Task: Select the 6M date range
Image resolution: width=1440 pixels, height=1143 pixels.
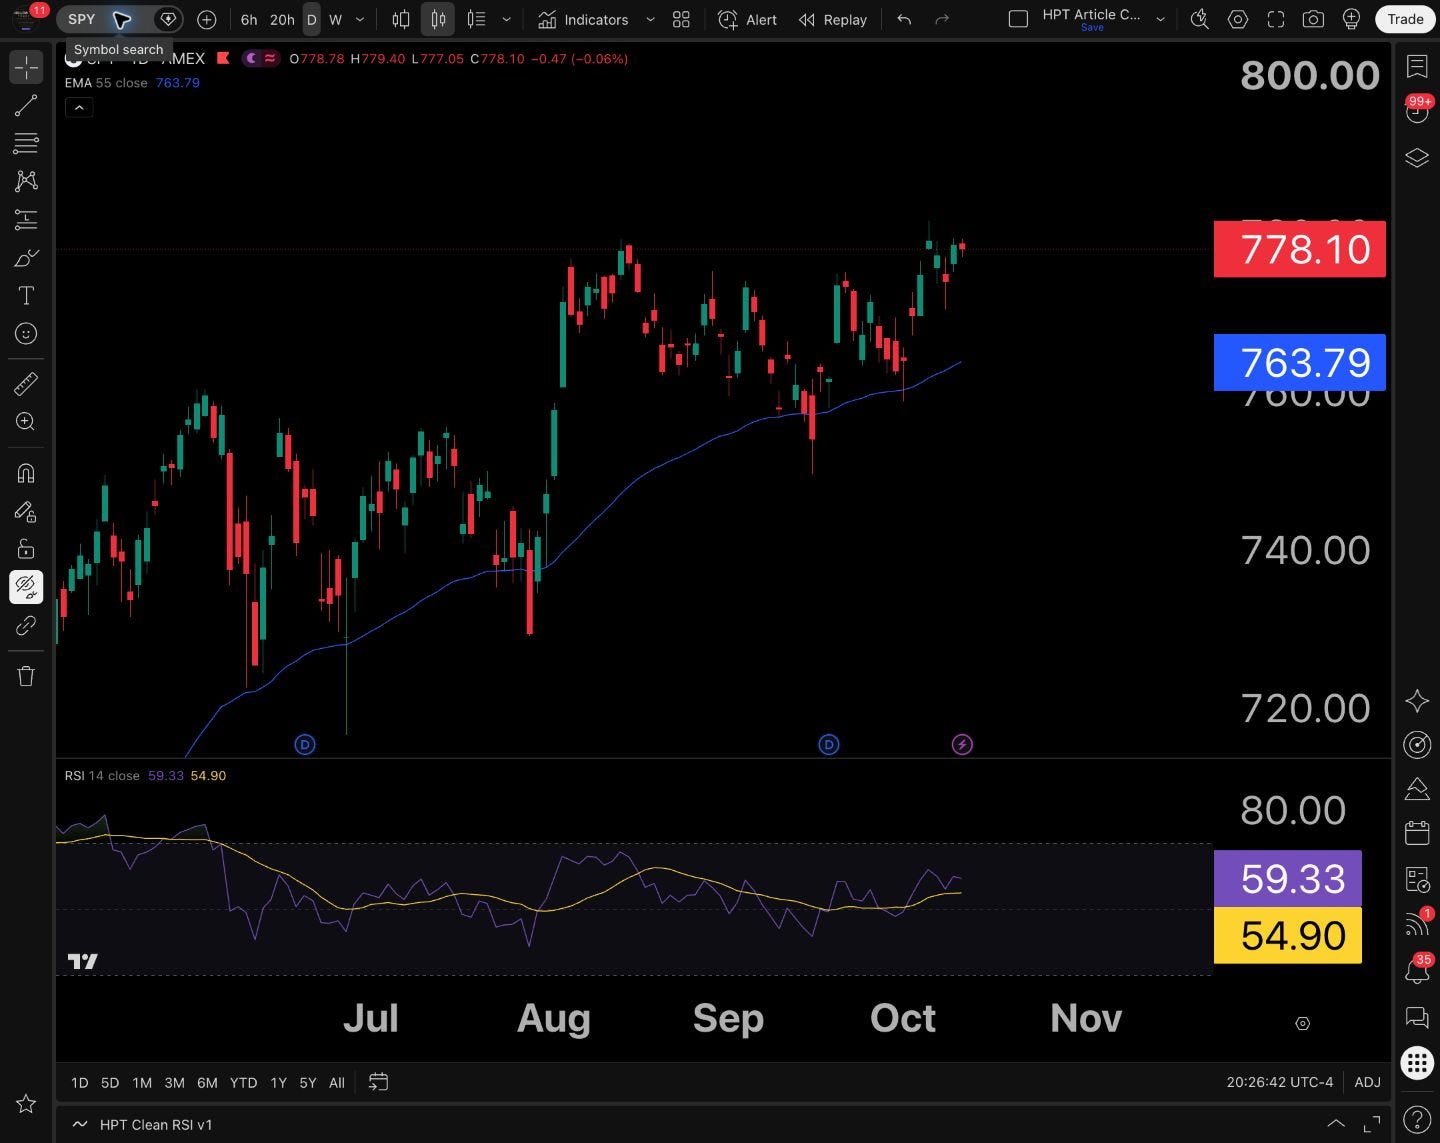Action: click(x=207, y=1082)
